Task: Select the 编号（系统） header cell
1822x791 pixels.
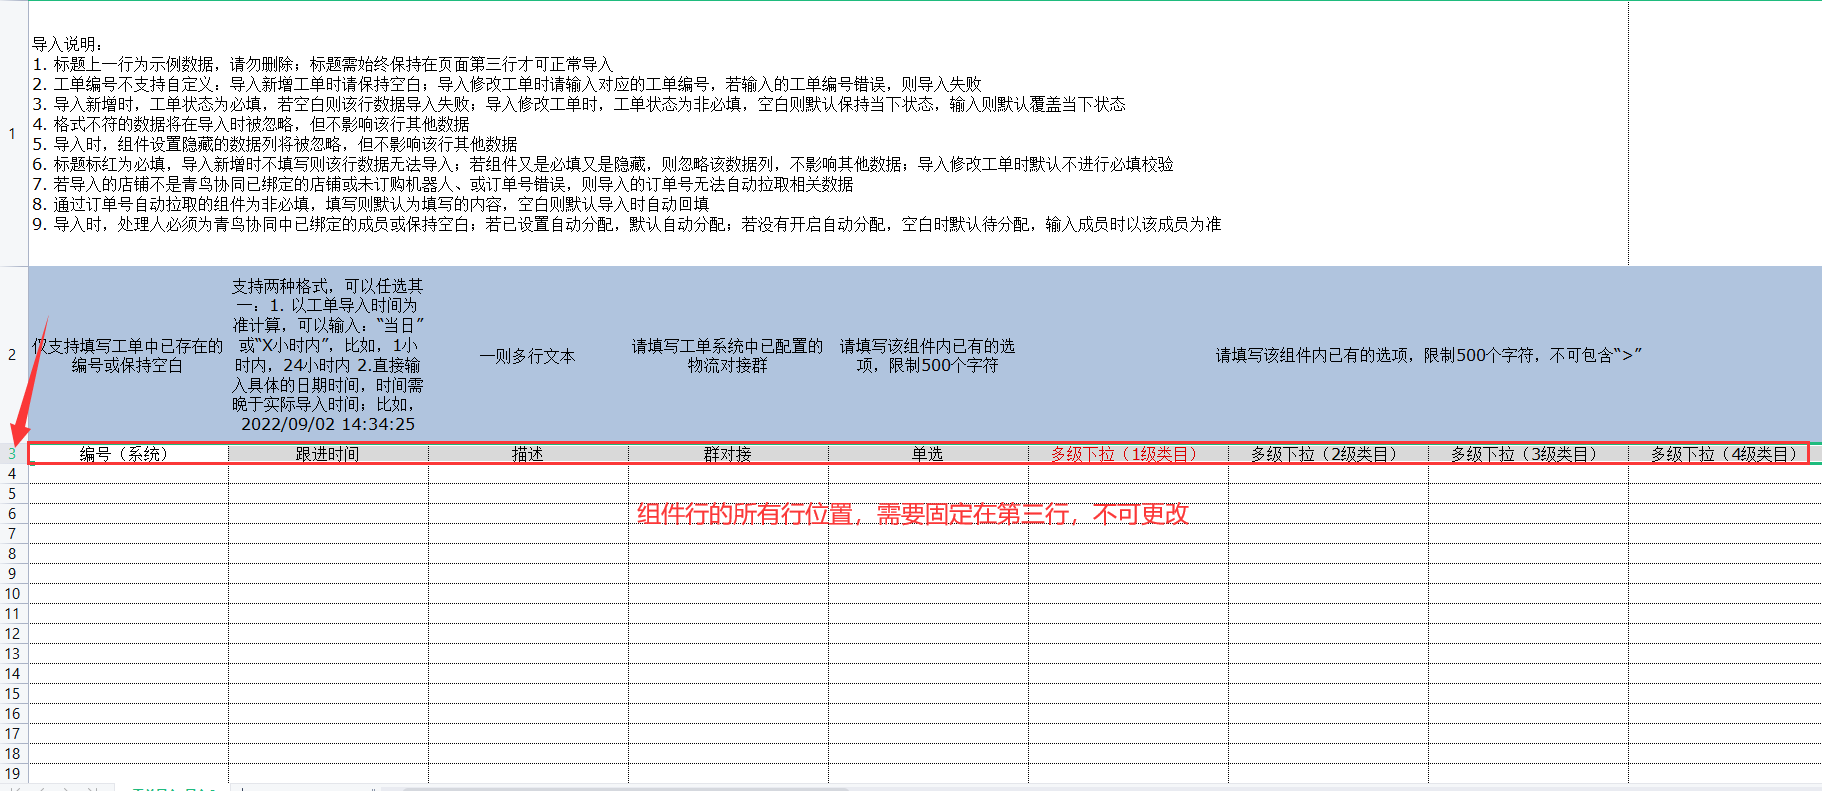Action: 128,454
